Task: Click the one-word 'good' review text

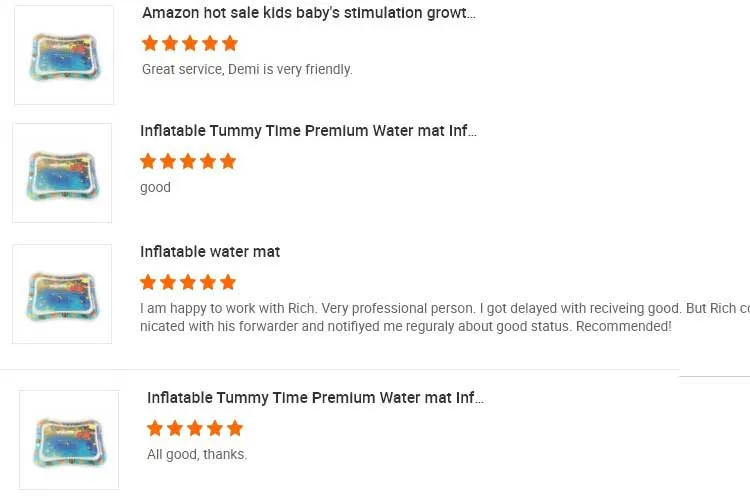Action: [155, 188]
